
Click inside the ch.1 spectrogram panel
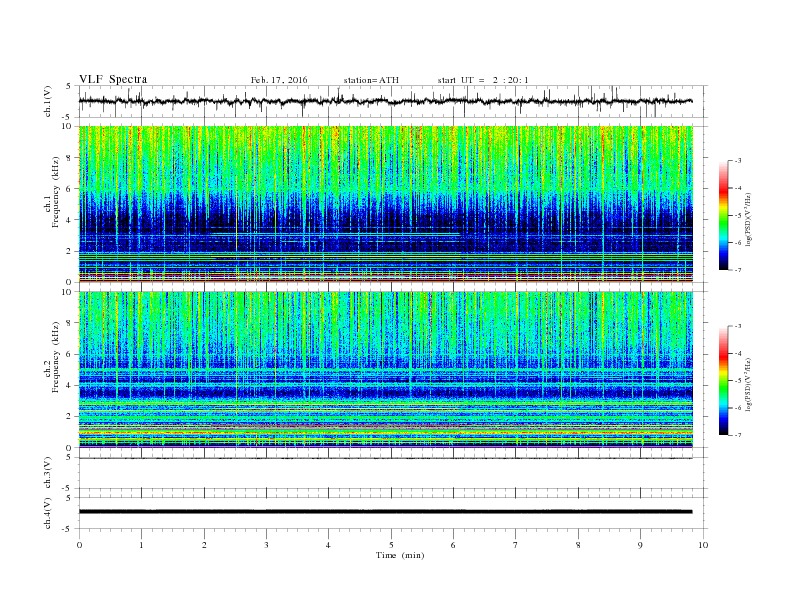tap(386, 204)
